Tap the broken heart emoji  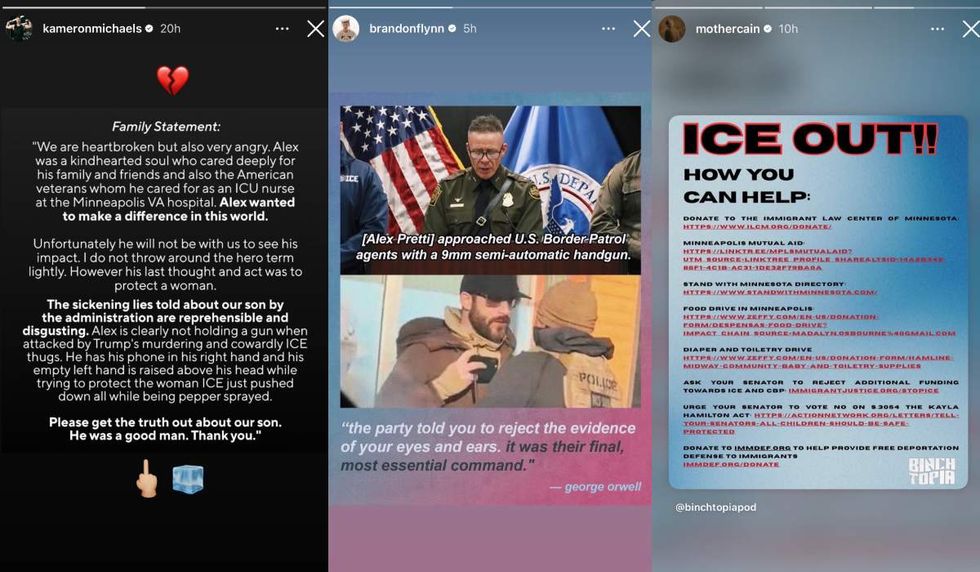[172, 81]
